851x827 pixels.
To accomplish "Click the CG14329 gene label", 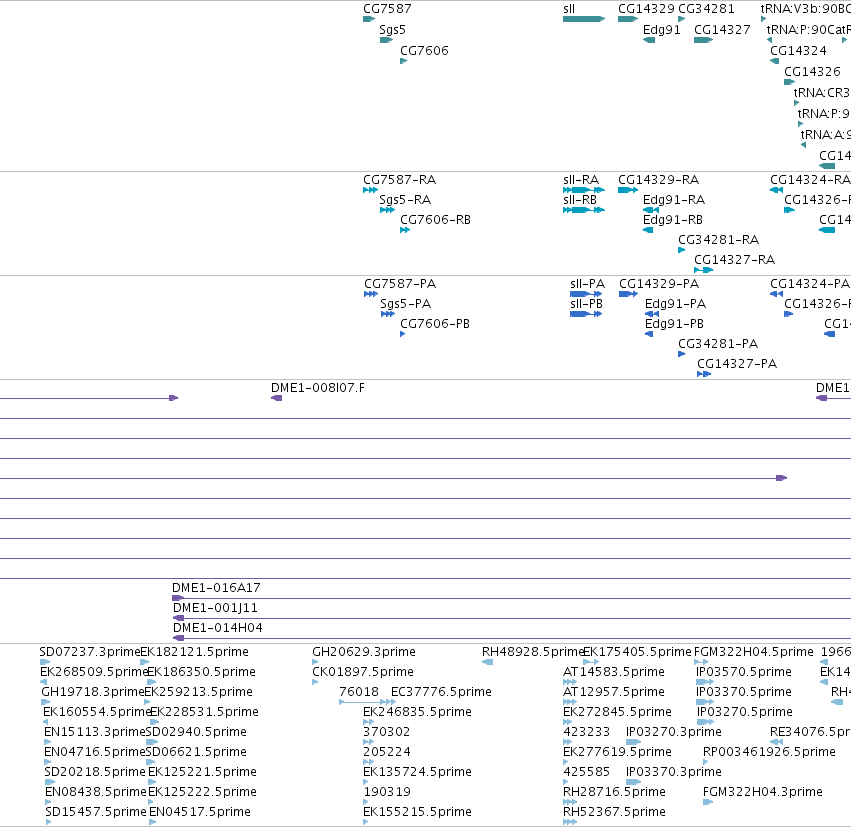I will 646,9.
